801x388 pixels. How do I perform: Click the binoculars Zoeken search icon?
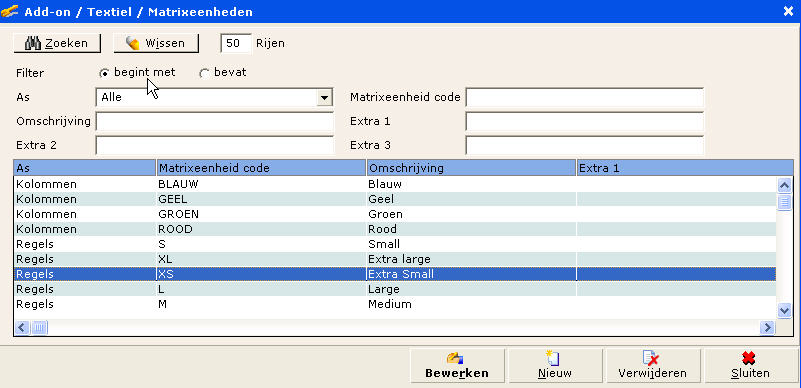click(33, 43)
